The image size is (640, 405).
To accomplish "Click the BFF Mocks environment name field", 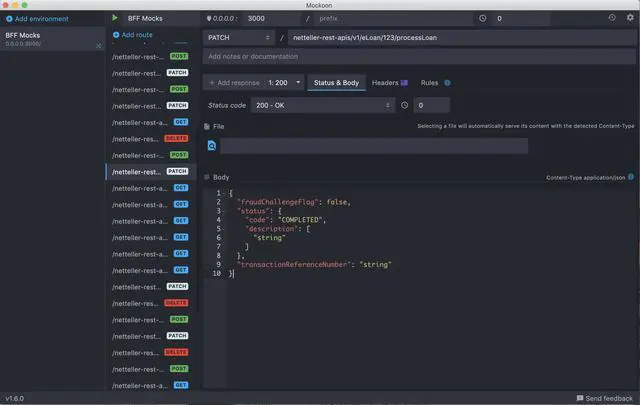I will click(162, 18).
